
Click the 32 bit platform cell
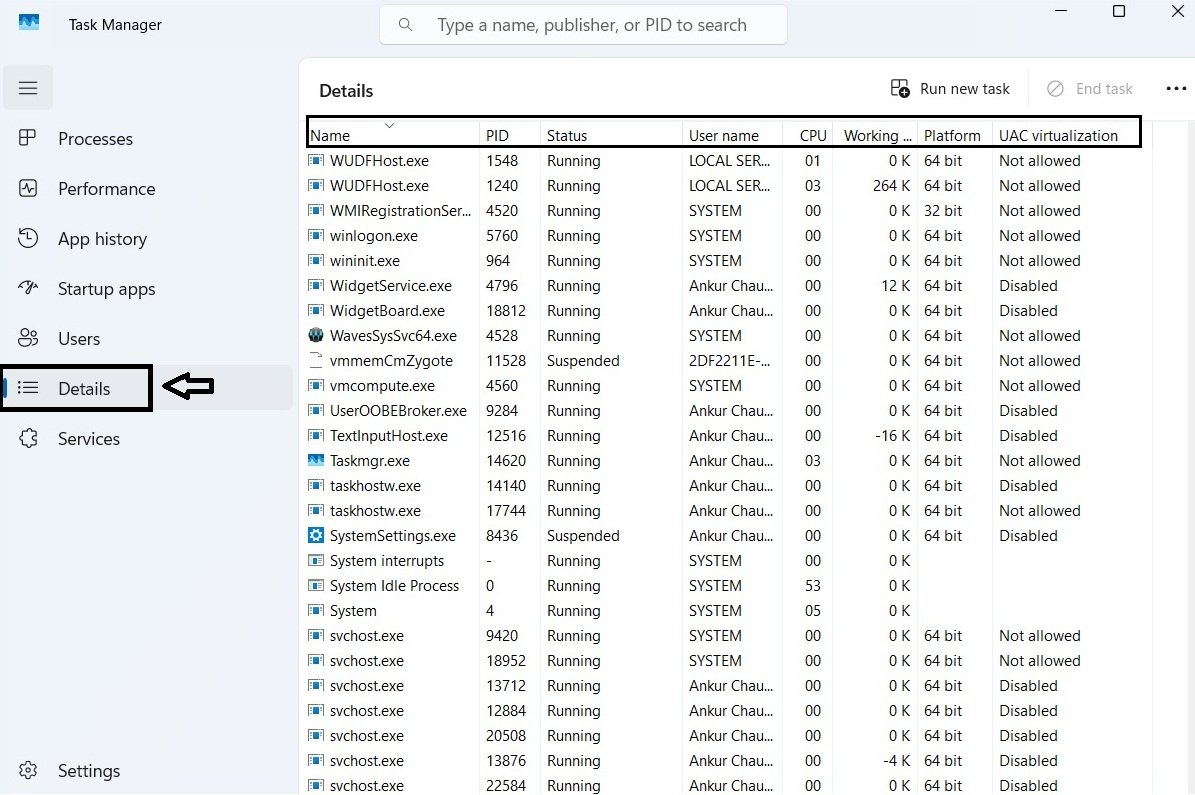pyautogui.click(x=943, y=210)
